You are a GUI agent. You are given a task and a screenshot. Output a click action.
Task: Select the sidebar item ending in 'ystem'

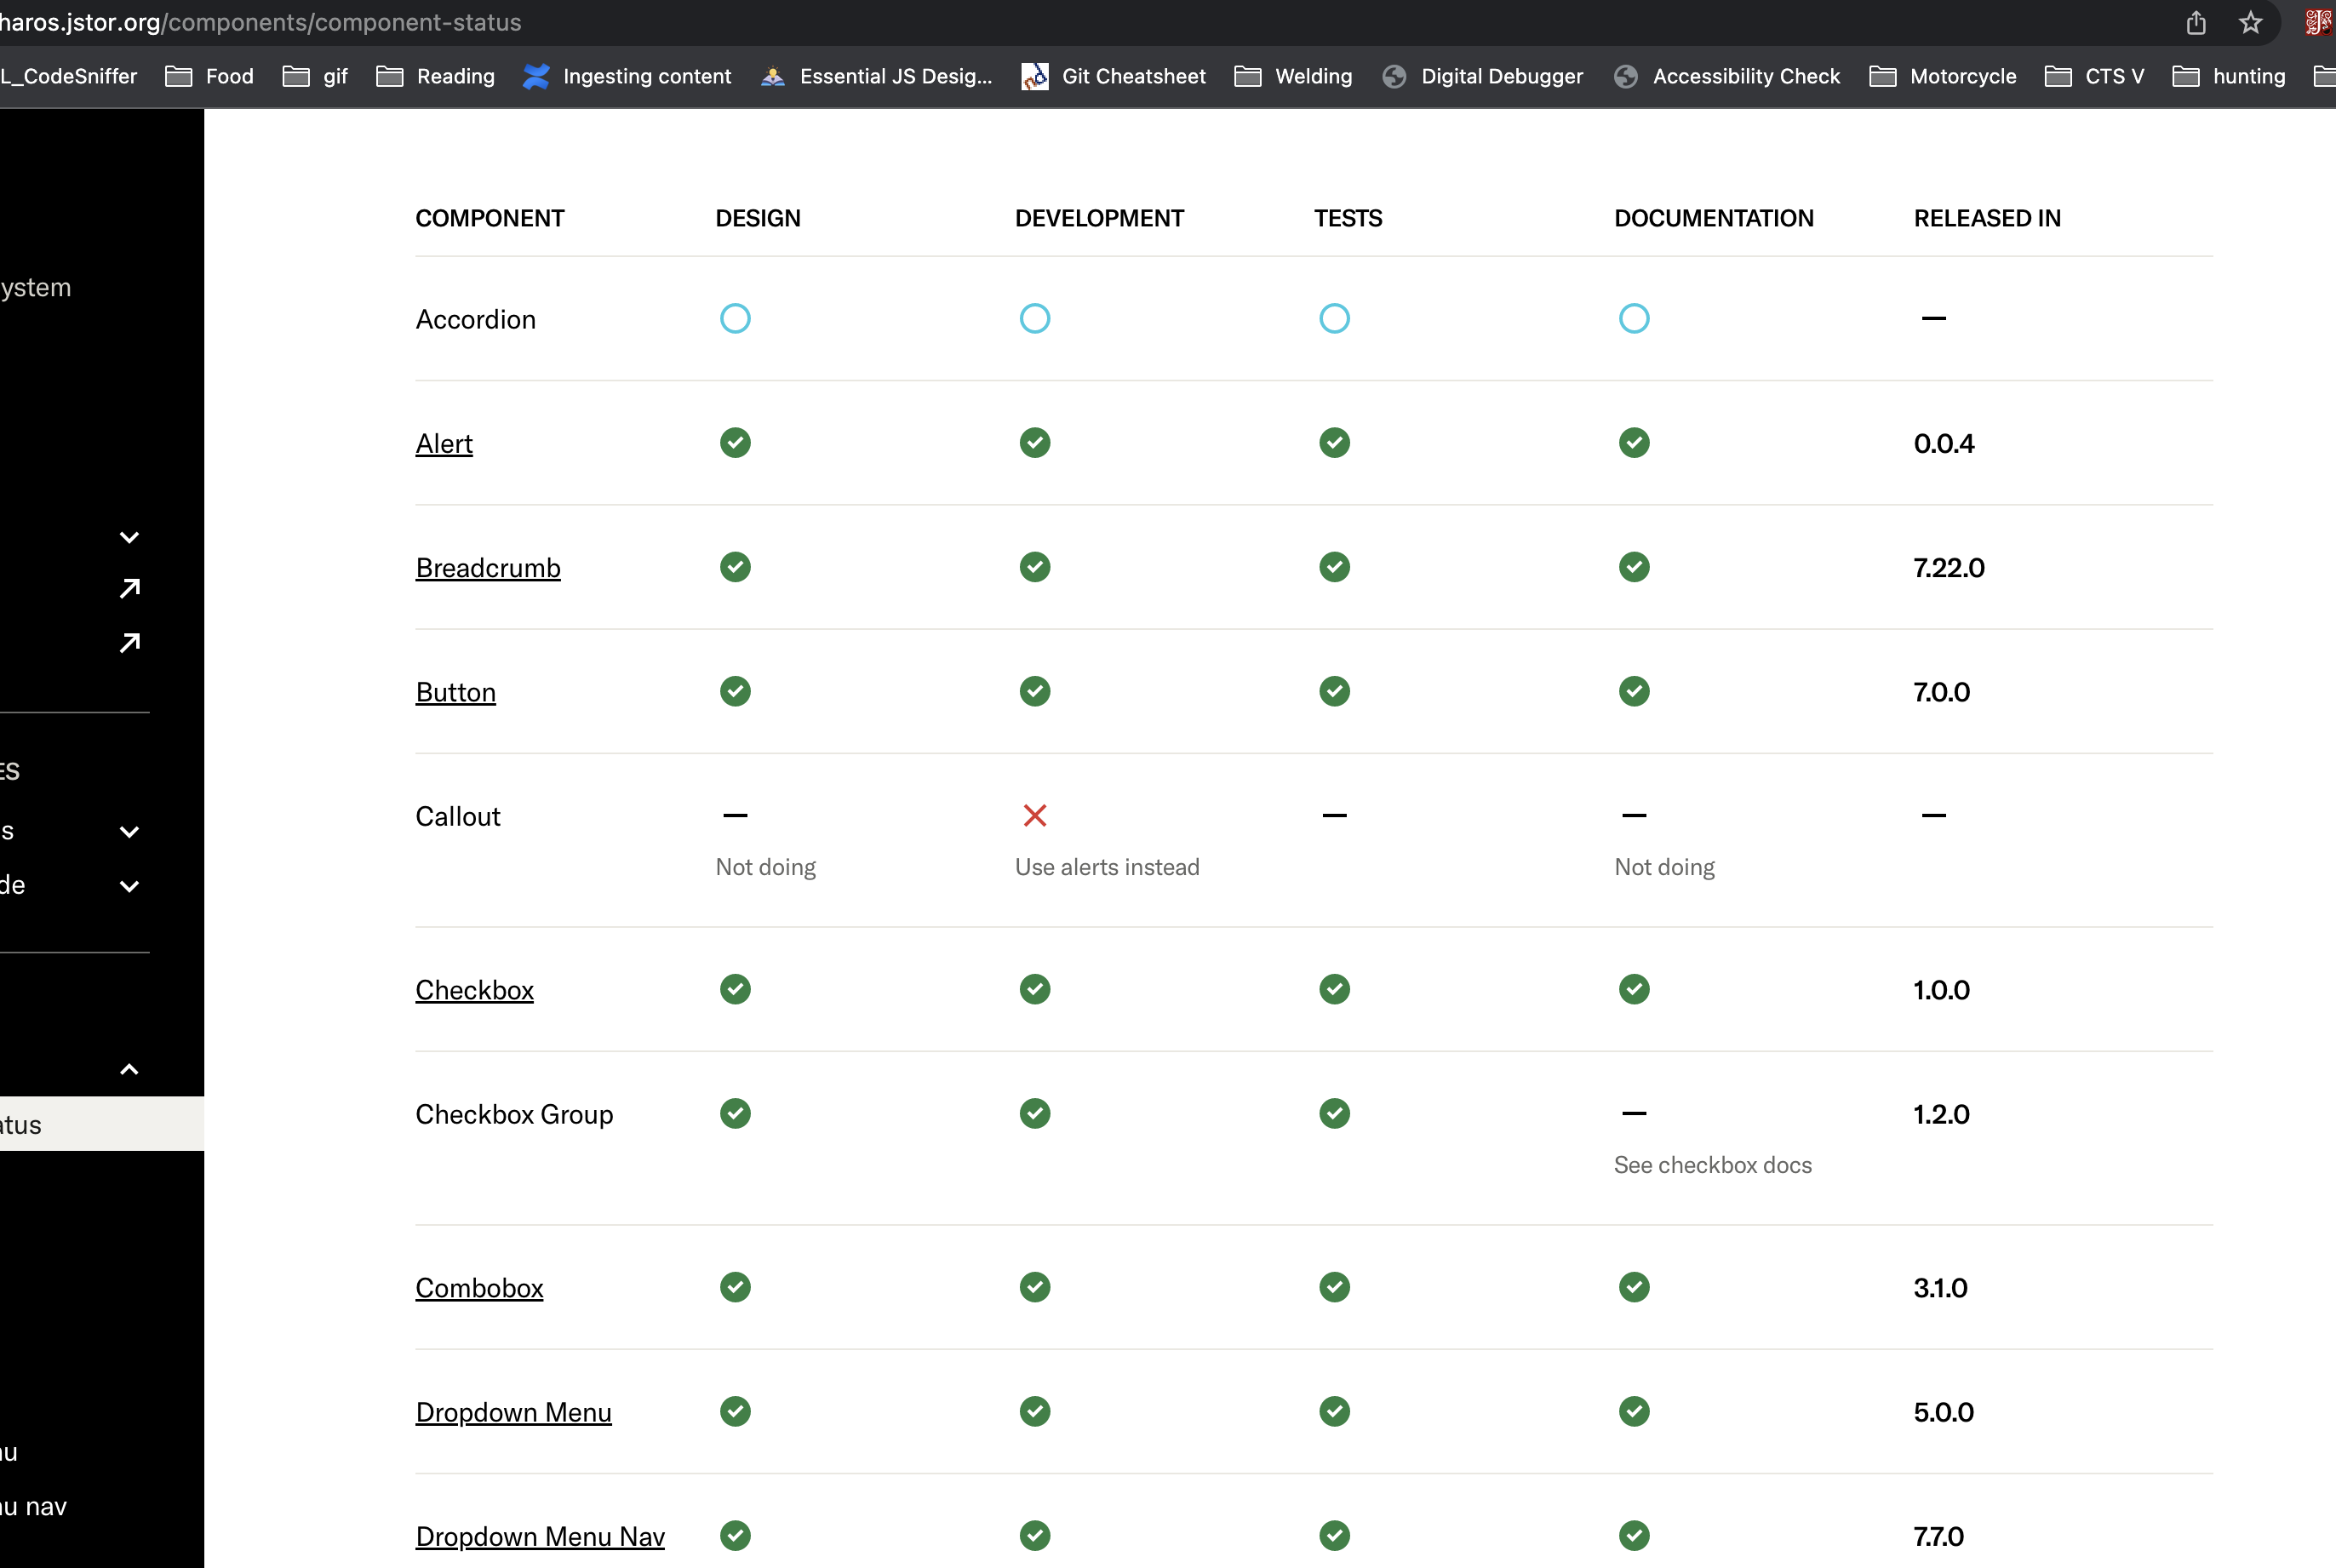coord(36,287)
